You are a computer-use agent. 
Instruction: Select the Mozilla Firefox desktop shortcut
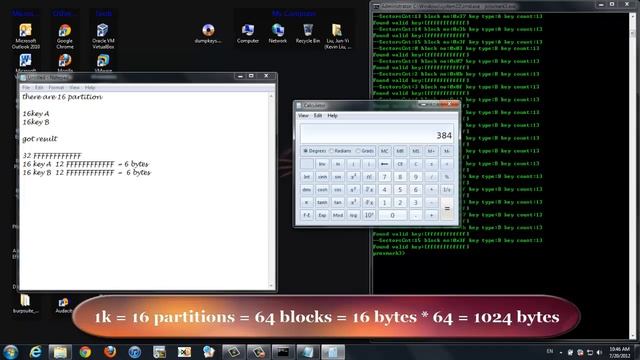(x=65, y=63)
